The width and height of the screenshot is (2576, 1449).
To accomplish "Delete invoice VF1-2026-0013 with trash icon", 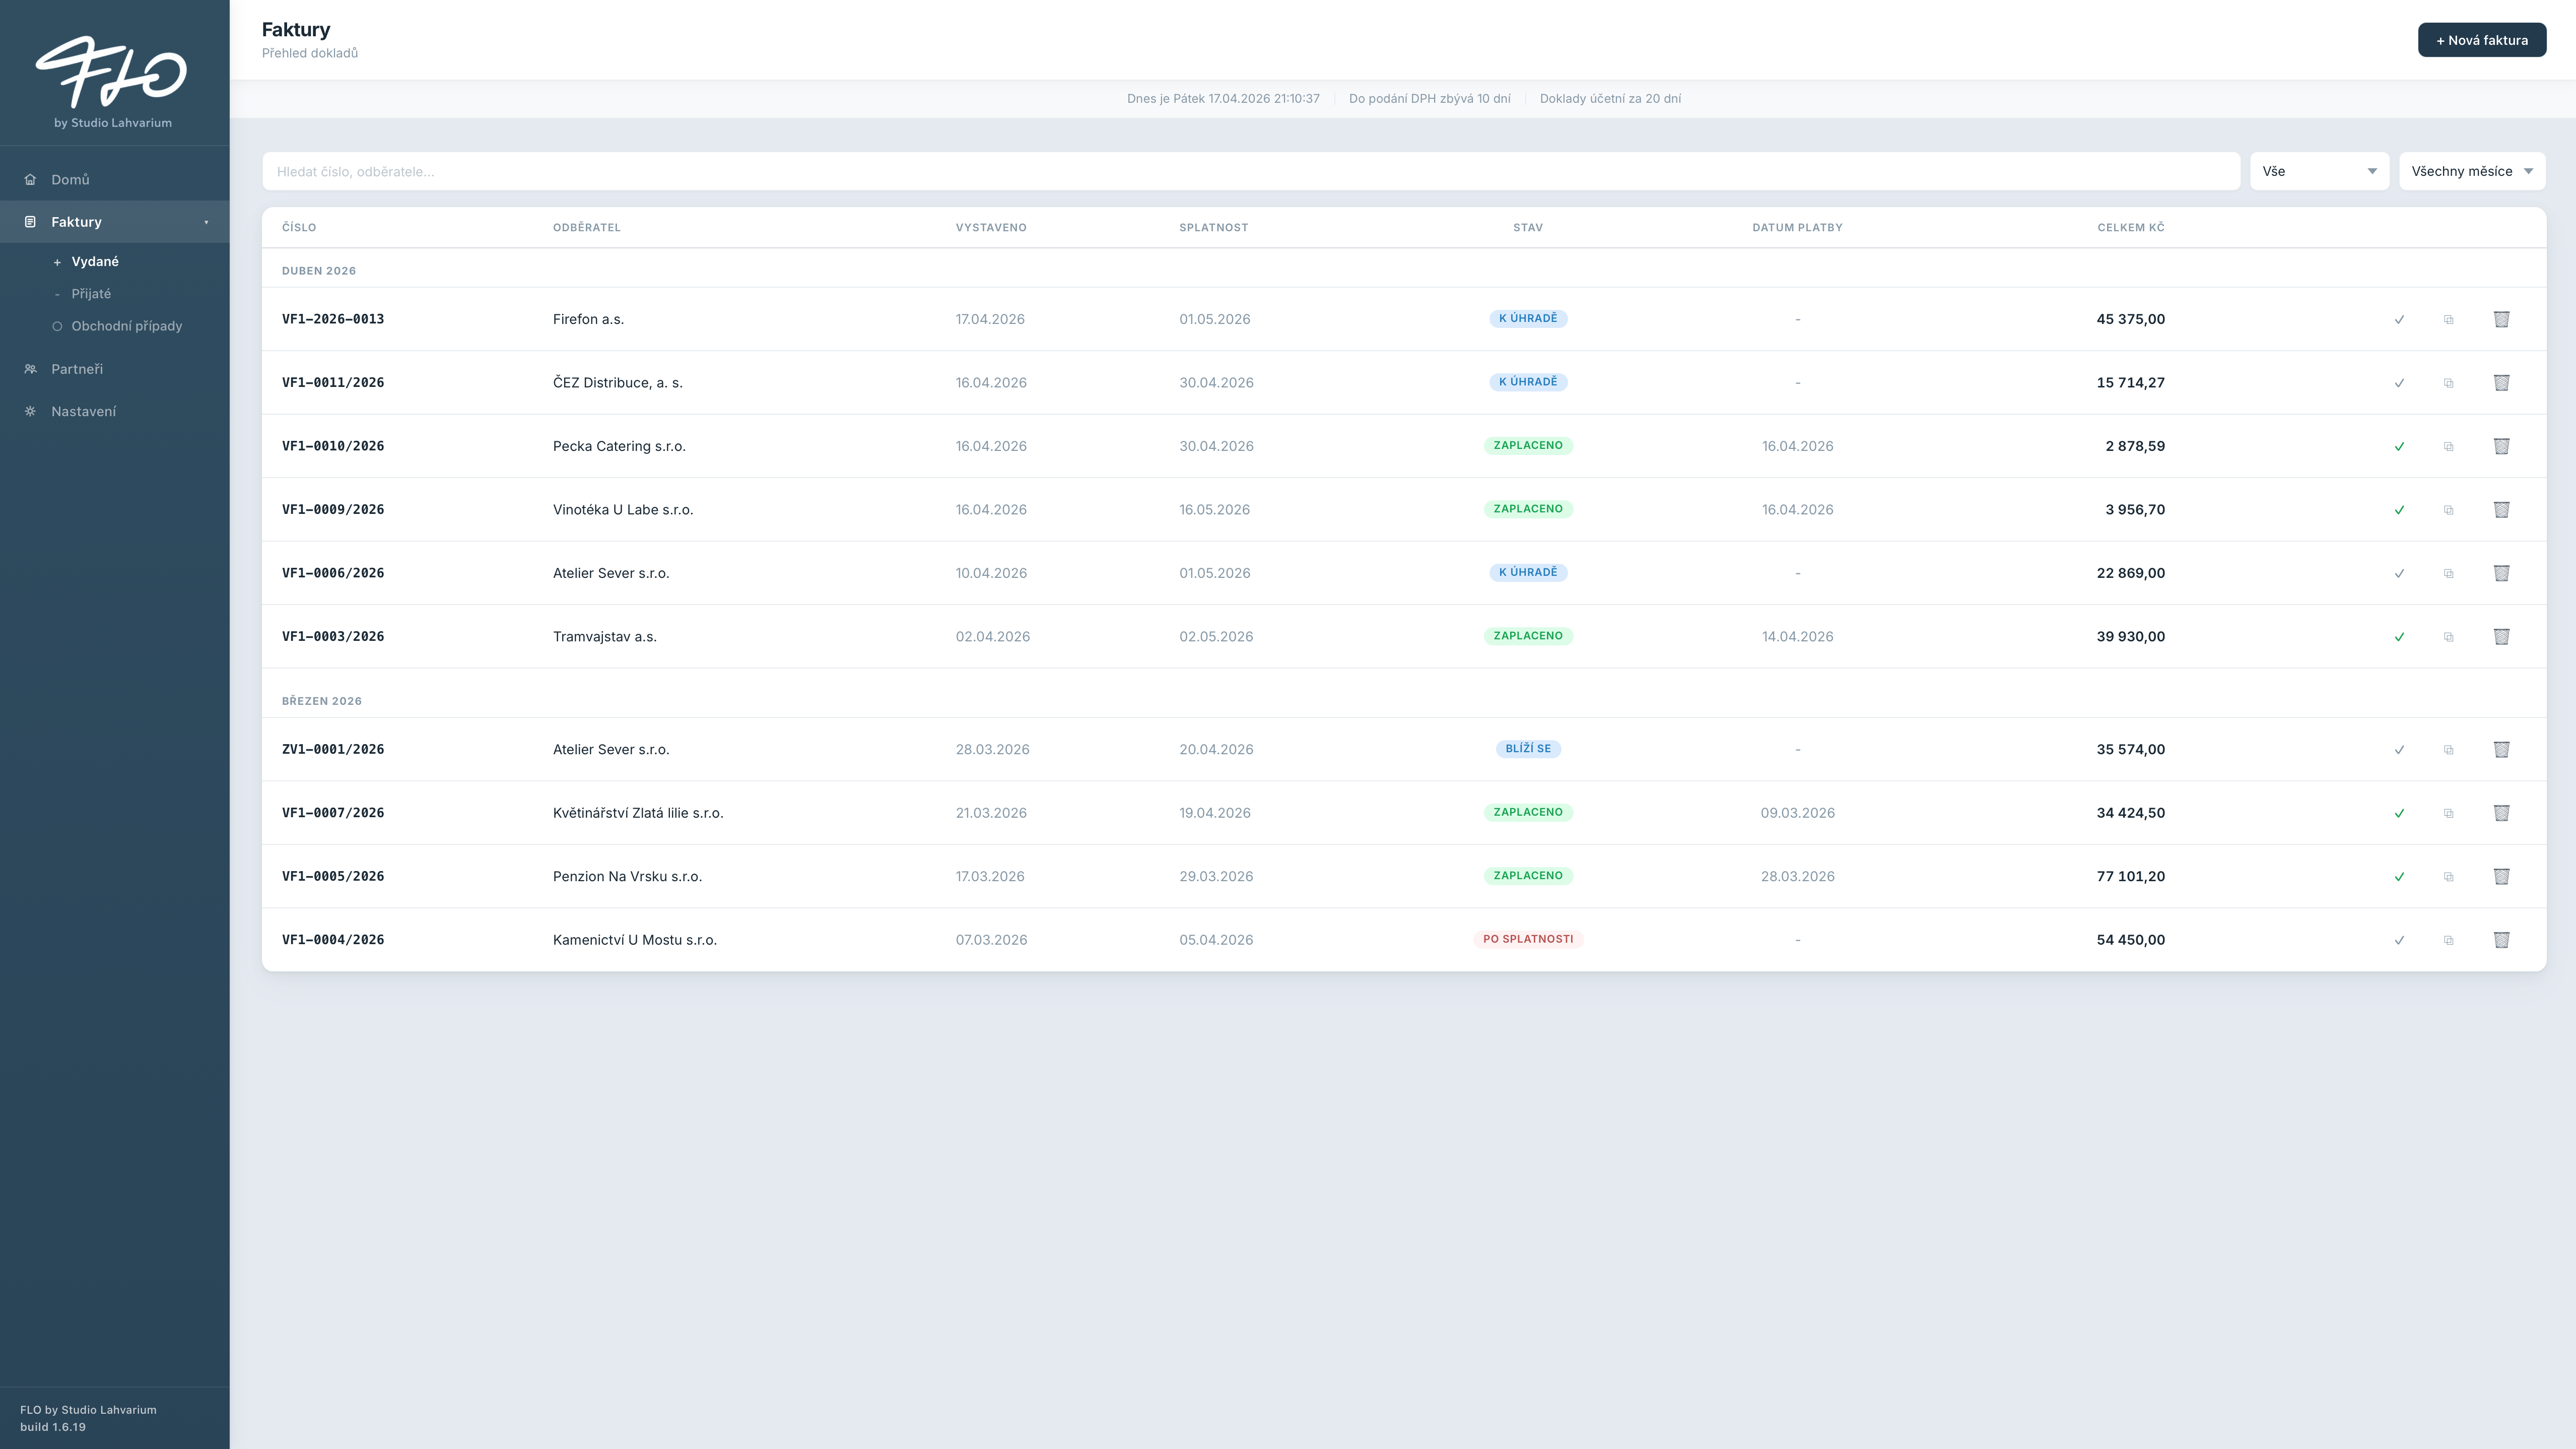I will point(2501,319).
